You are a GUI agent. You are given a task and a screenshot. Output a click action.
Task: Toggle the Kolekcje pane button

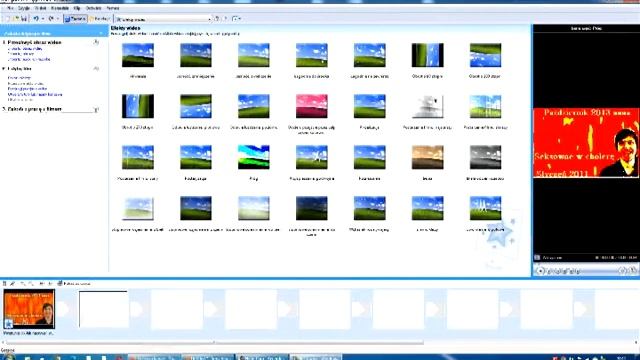[x=100, y=19]
